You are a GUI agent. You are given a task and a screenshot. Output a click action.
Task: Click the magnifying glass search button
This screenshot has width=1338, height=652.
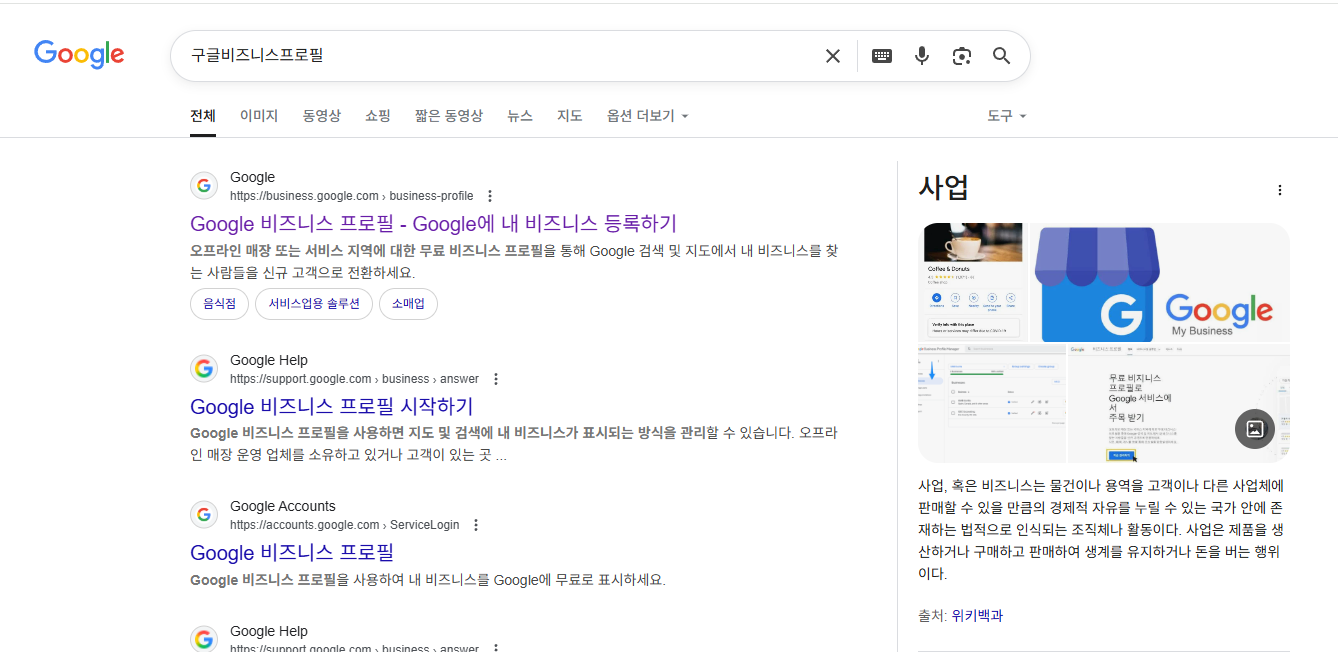(1002, 56)
